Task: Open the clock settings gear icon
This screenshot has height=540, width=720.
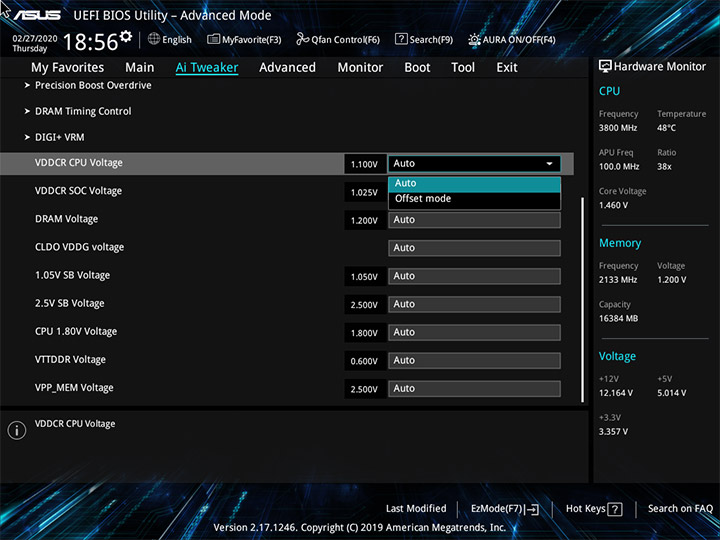Action: coord(126,36)
